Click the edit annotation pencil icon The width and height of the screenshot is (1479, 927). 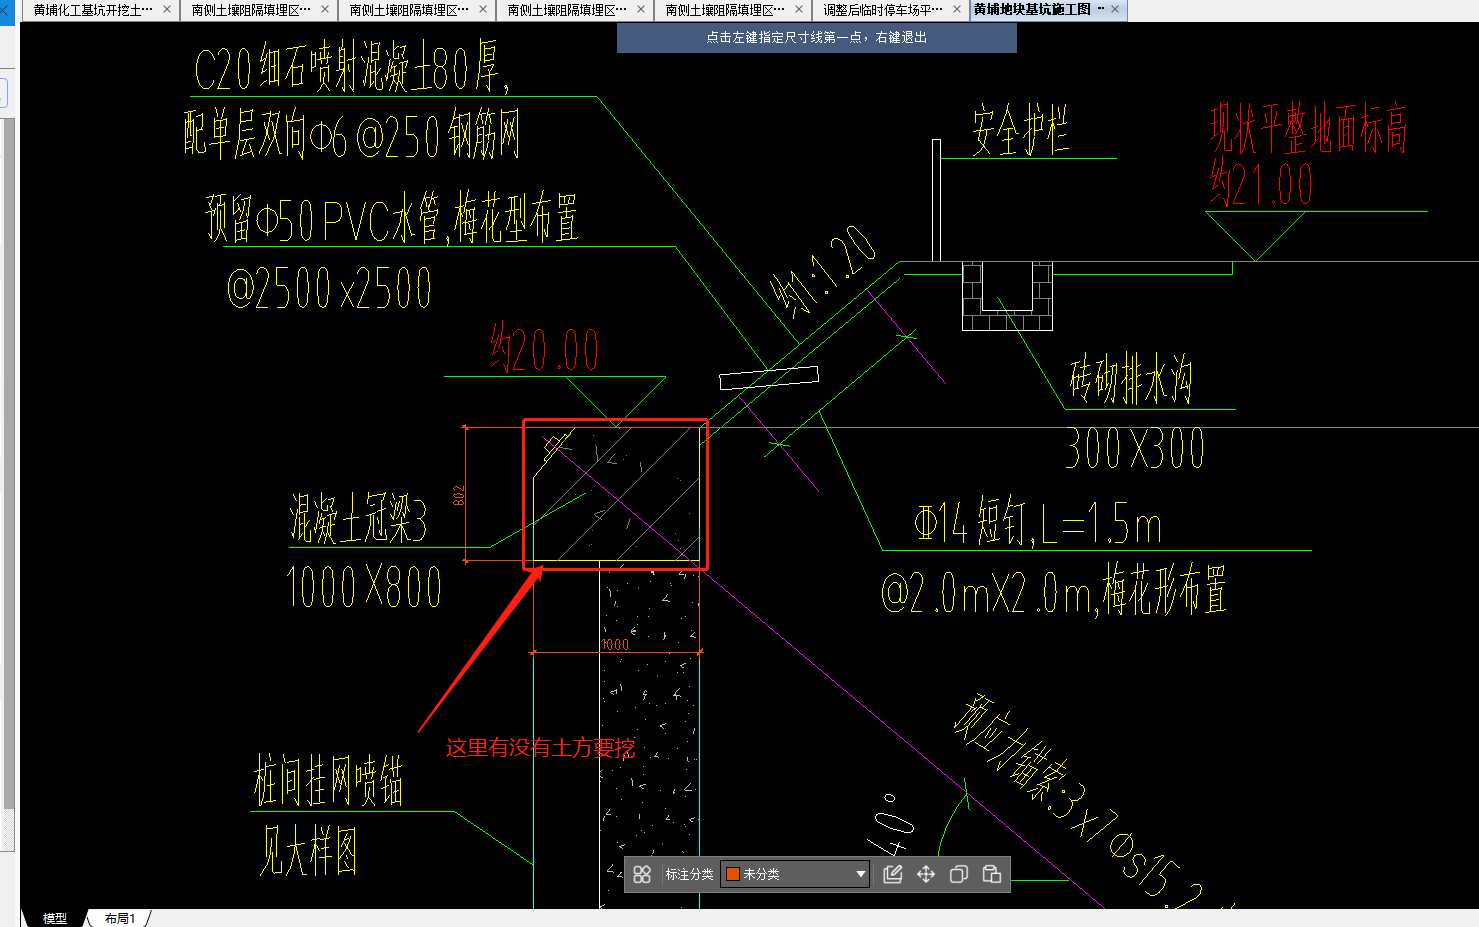coord(893,874)
